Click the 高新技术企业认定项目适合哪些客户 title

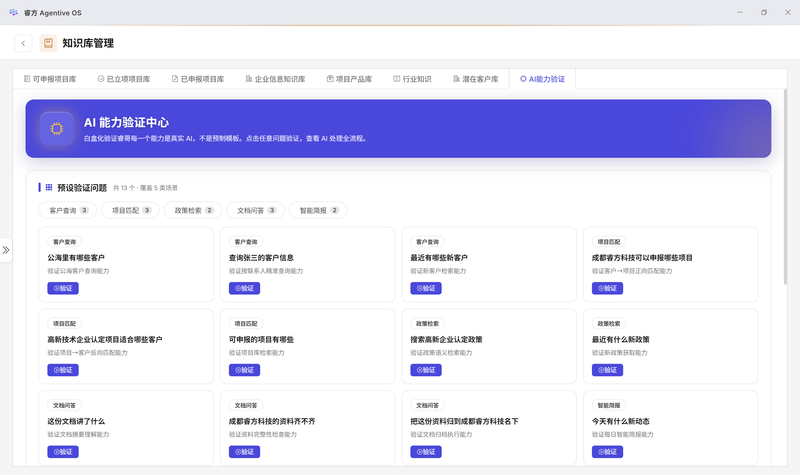click(x=105, y=339)
